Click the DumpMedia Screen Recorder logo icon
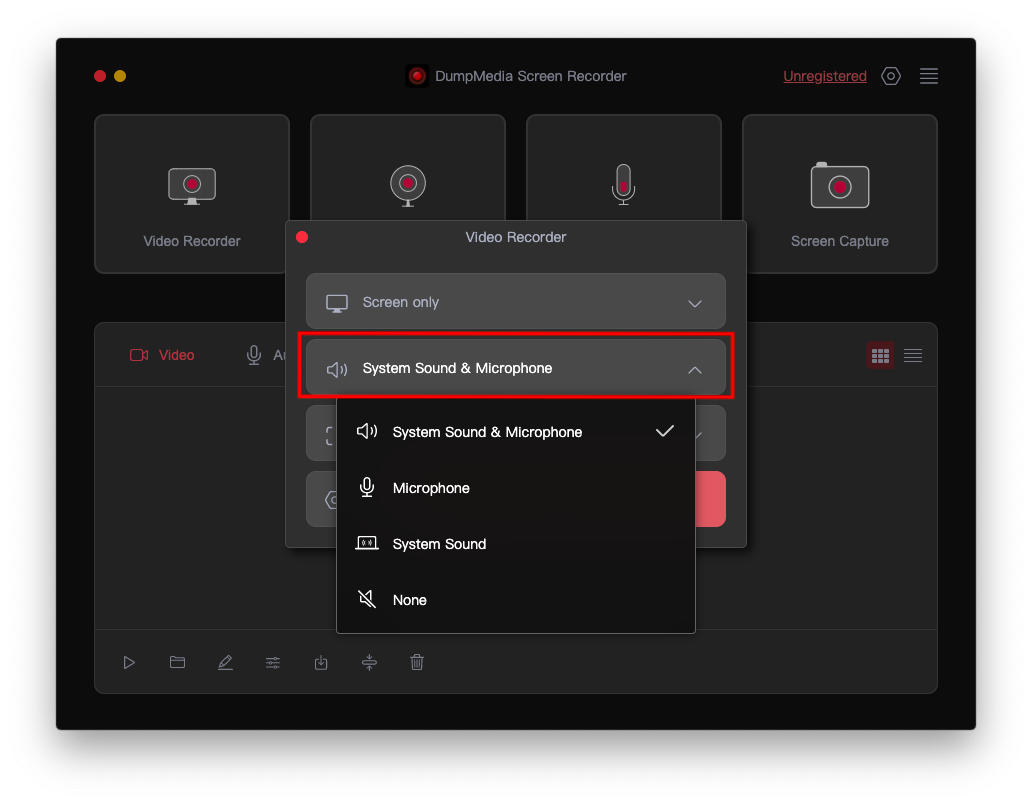This screenshot has width=1032, height=804. 417,76
